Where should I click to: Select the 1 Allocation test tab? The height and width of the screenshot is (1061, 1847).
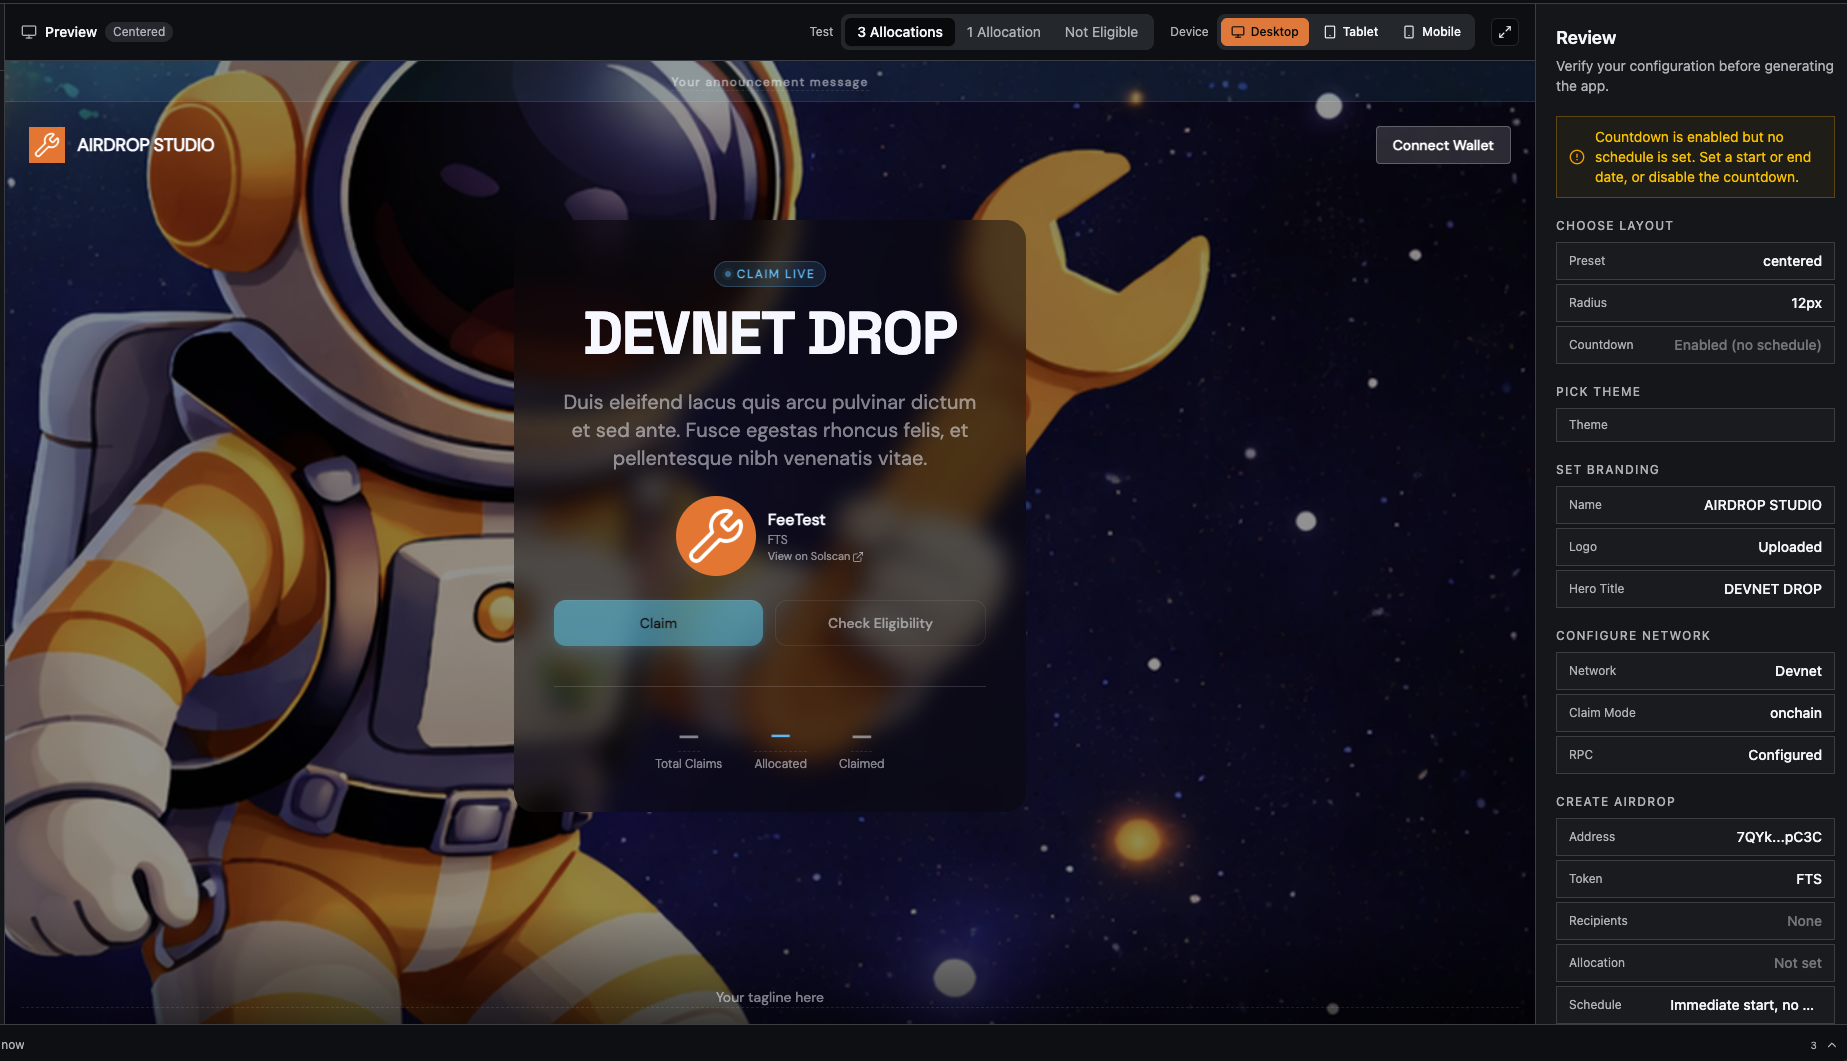tap(1003, 32)
